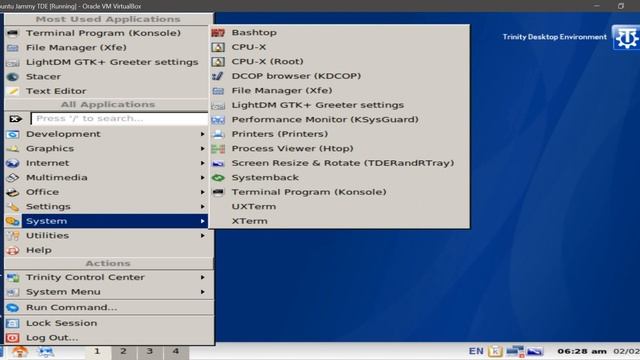Expand the Multimedia submenu arrow
Viewport: 640px width, 360px height.
click(202, 178)
